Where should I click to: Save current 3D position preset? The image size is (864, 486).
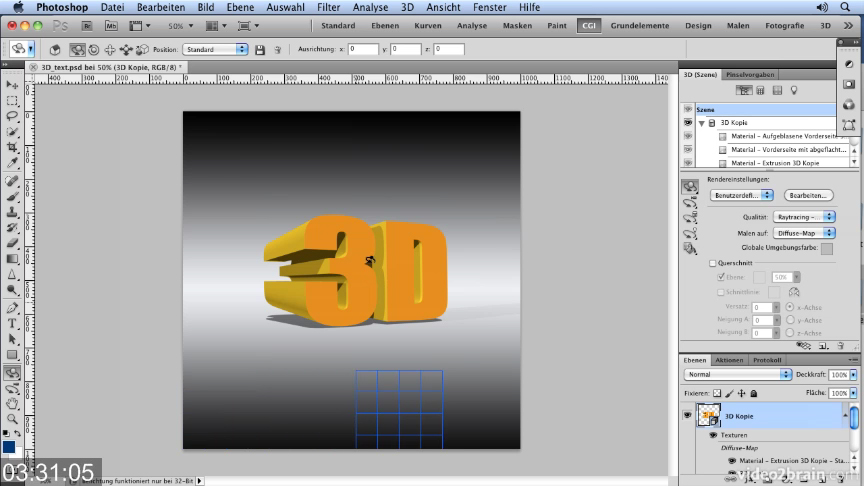(260, 50)
